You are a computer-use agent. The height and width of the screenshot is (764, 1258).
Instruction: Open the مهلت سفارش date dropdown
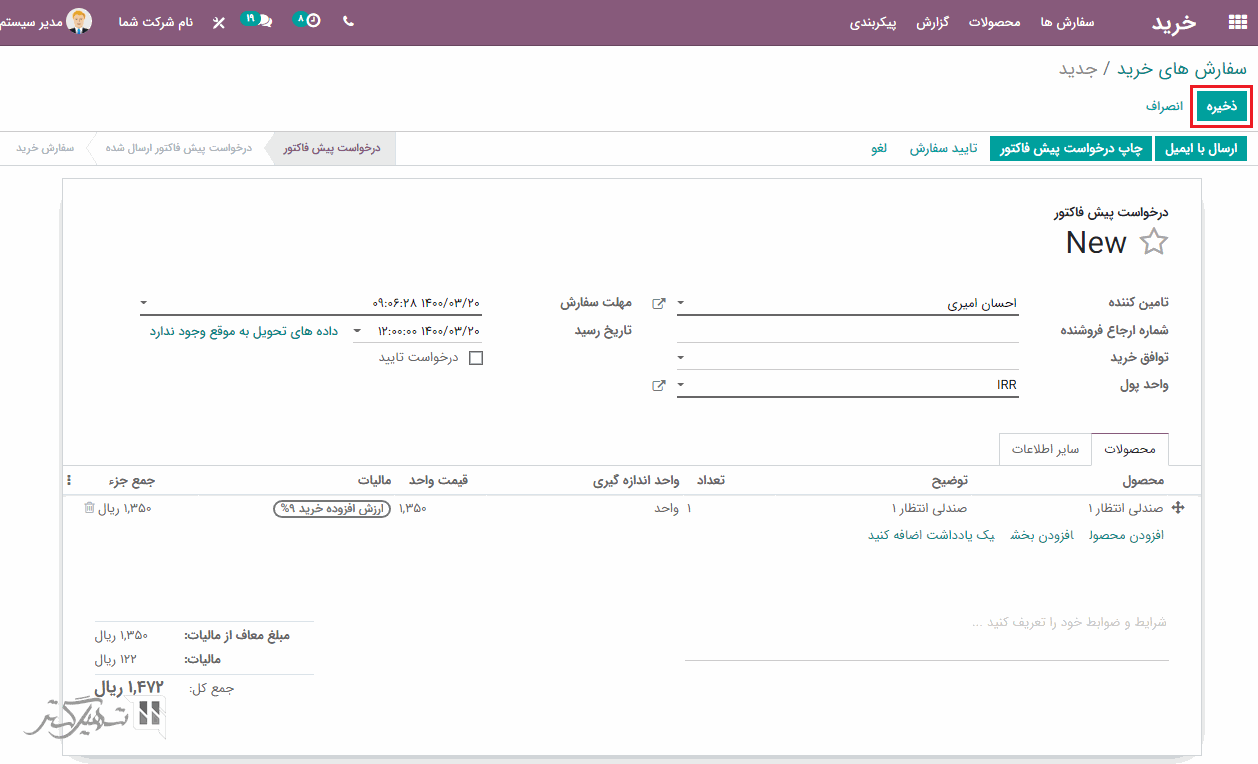144,303
